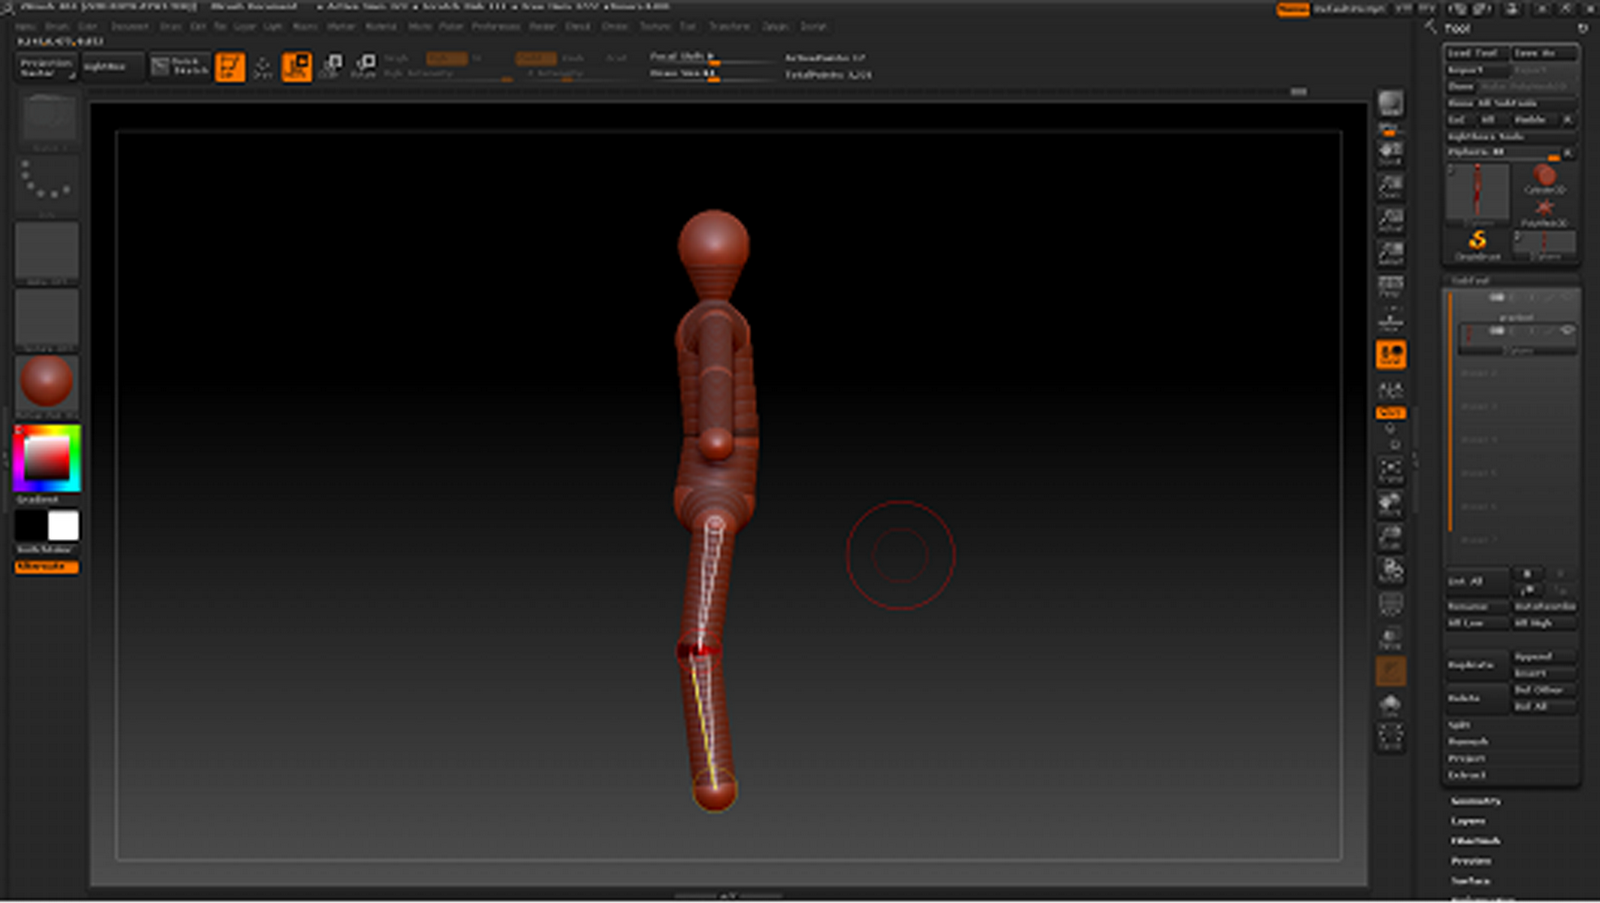This screenshot has width=1600, height=903.
Task: Click the BPR render icon
Action: point(1390,104)
